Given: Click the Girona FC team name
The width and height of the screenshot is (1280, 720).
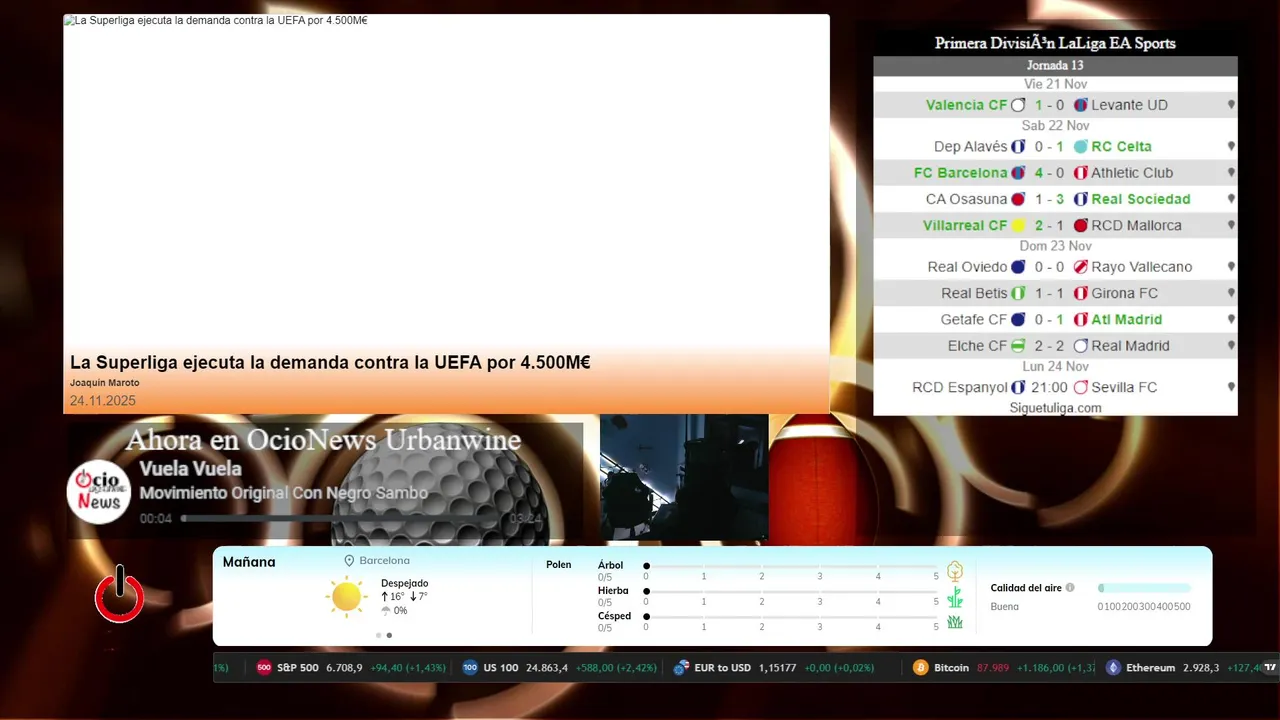Looking at the screenshot, I should 1124,293.
